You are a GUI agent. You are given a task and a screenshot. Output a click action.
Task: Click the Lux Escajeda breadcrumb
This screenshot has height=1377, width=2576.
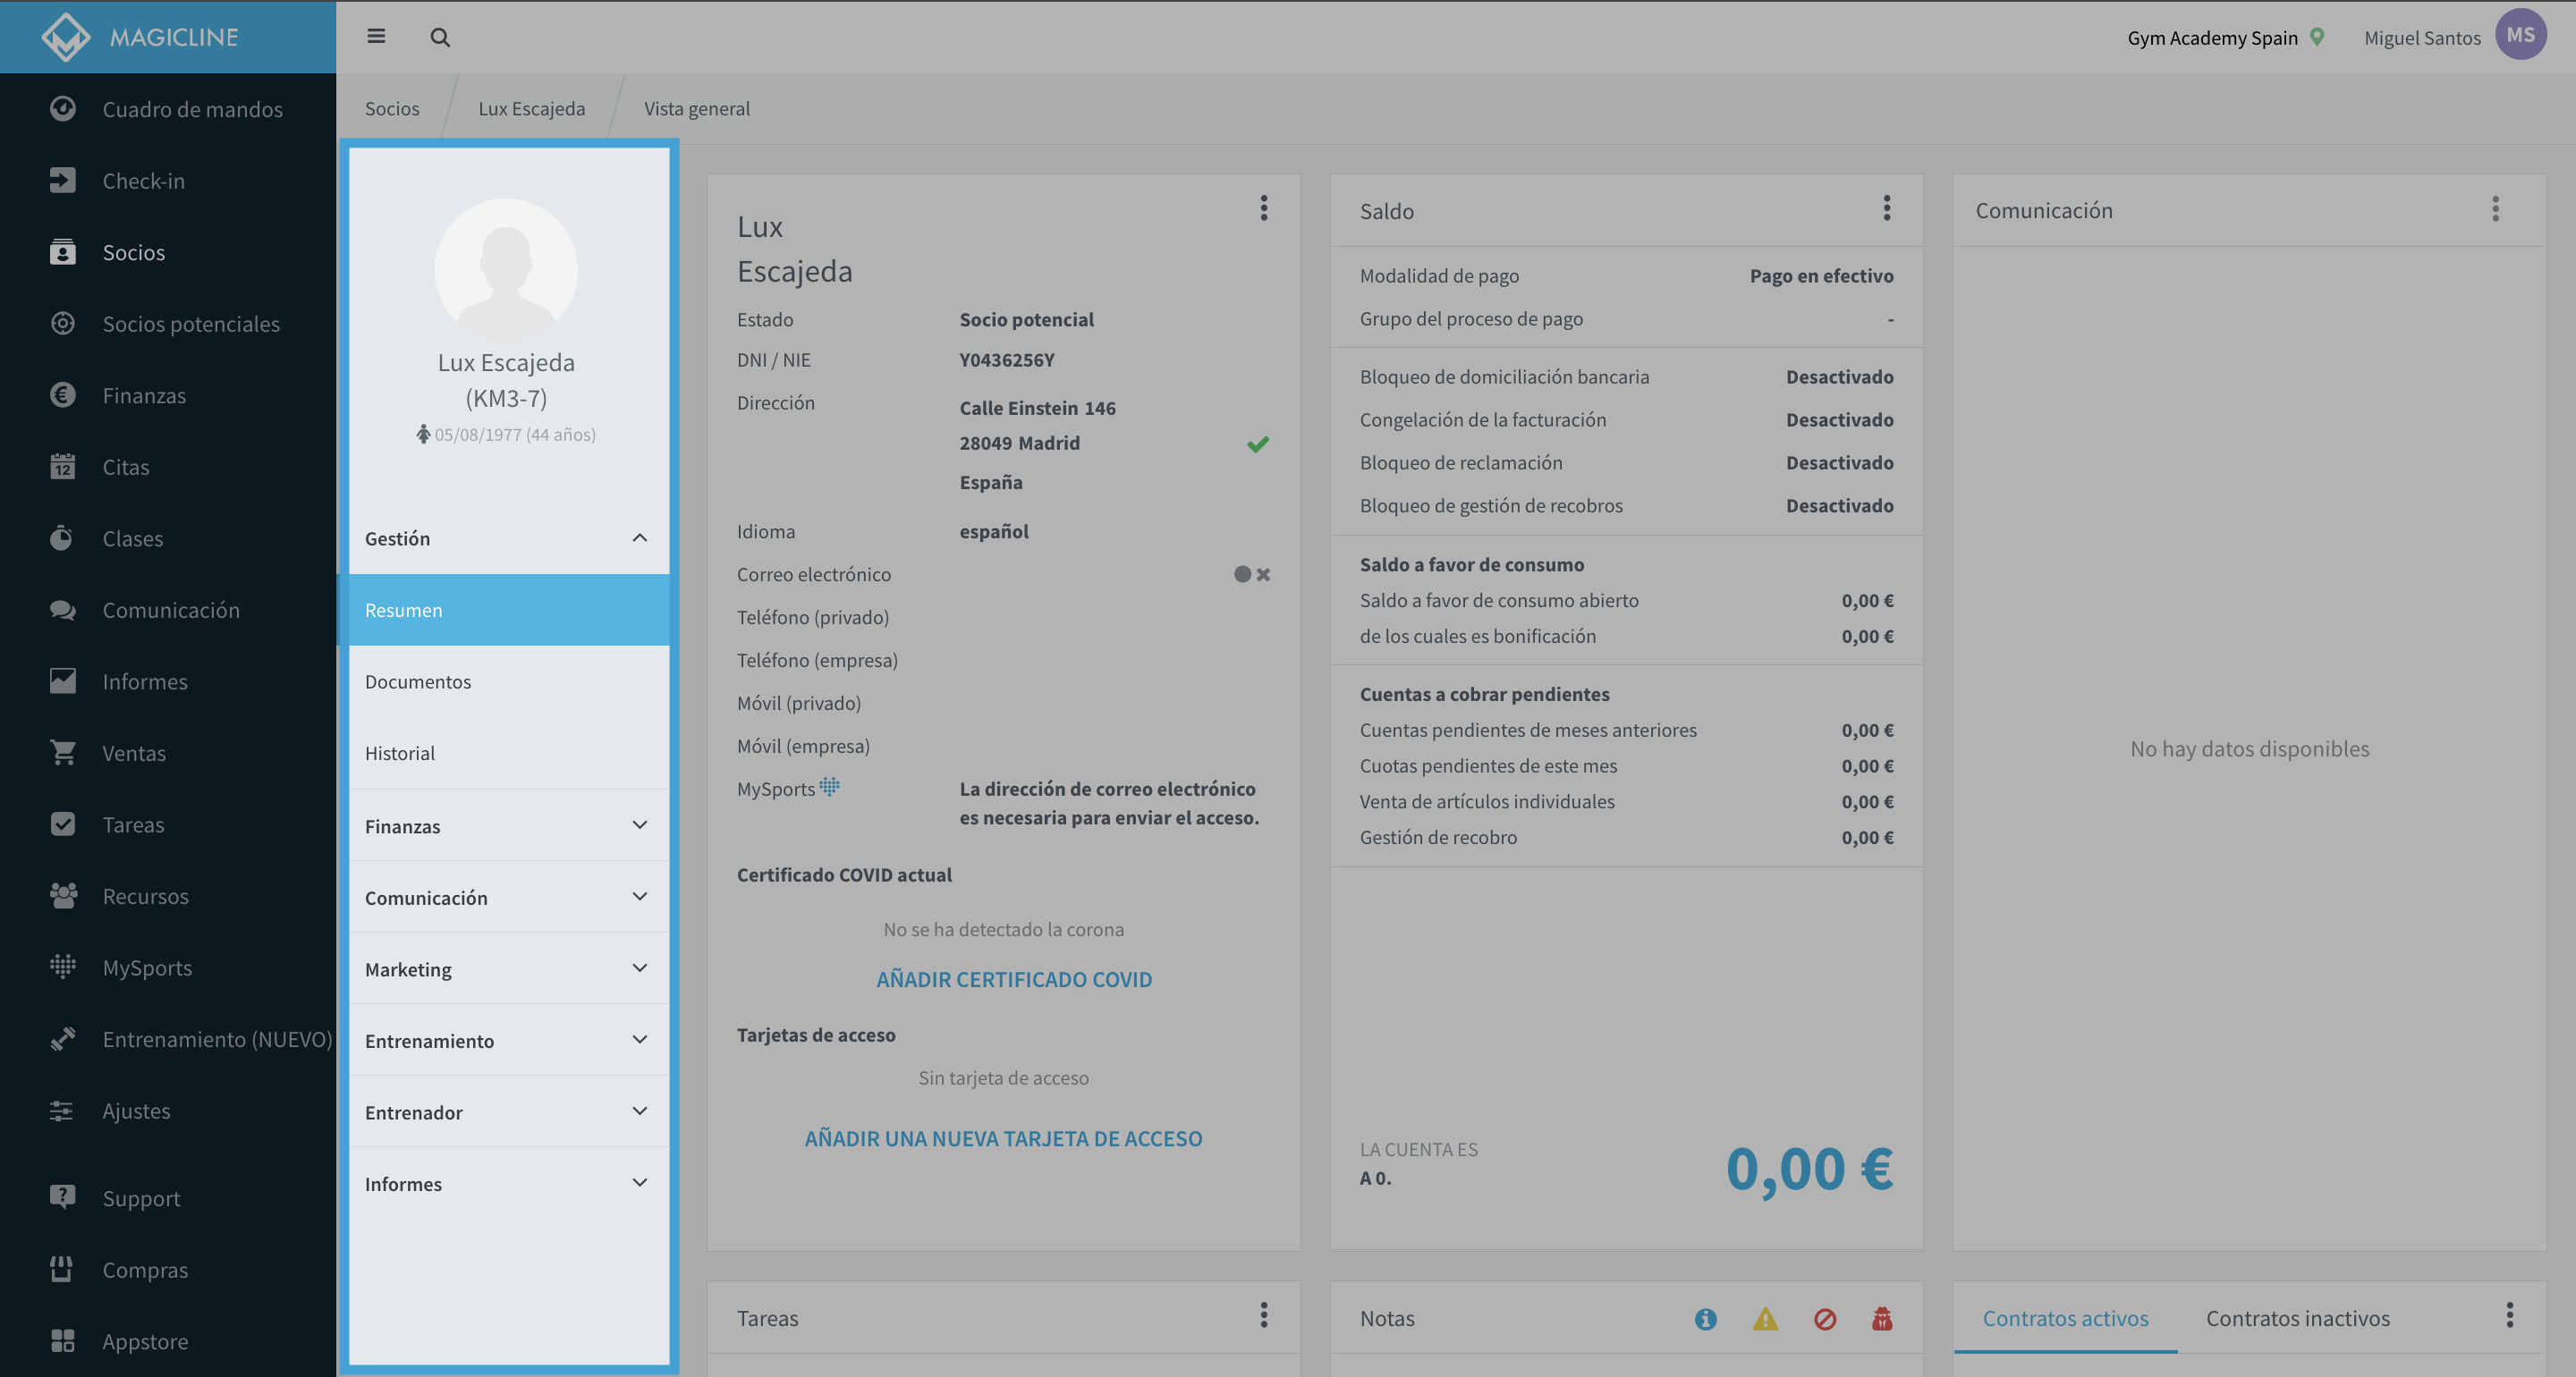pyautogui.click(x=532, y=108)
